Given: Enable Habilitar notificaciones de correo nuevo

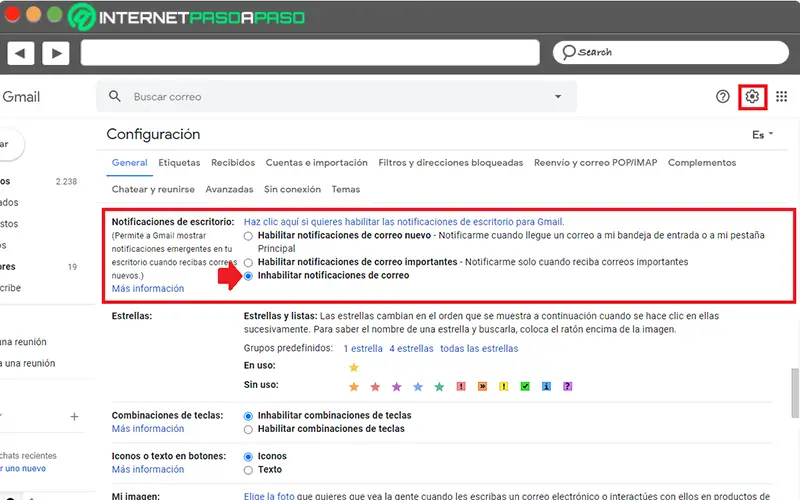Looking at the screenshot, I should (248, 236).
